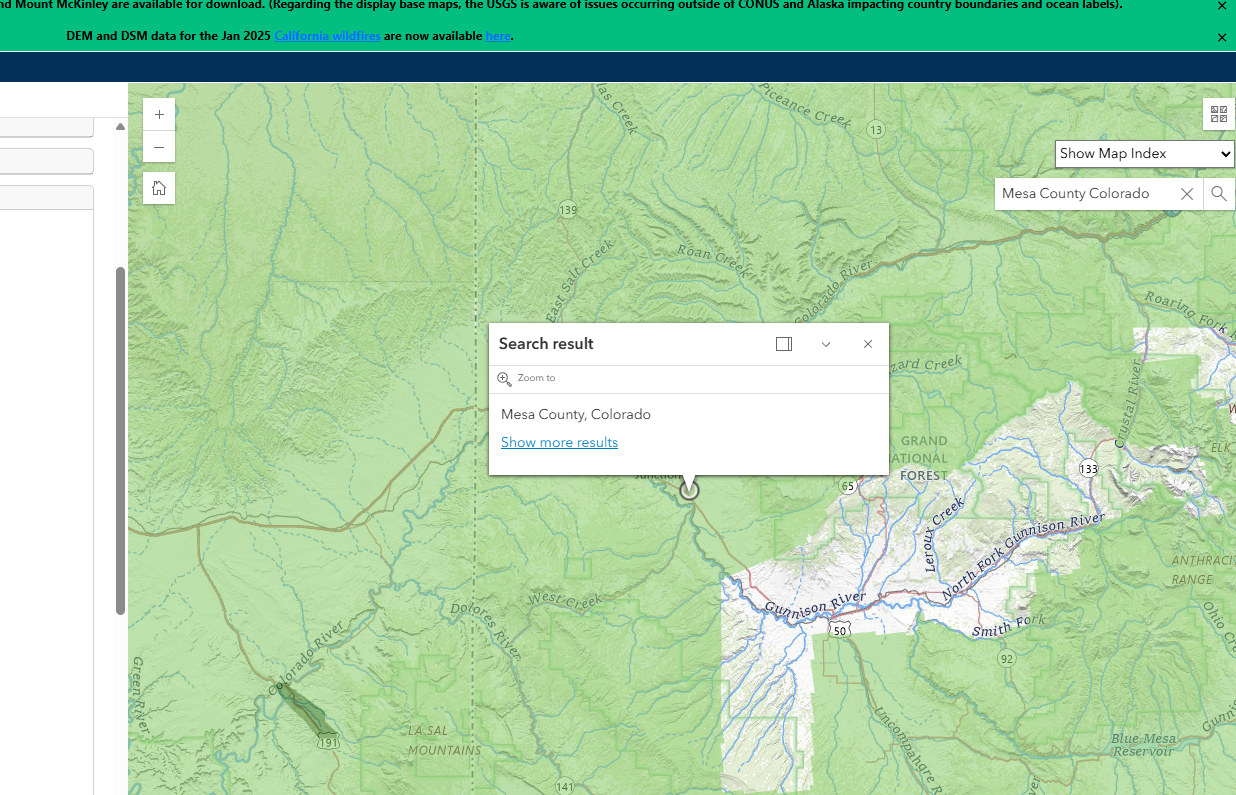Close the Search result popup
This screenshot has width=1236, height=795.
[868, 344]
